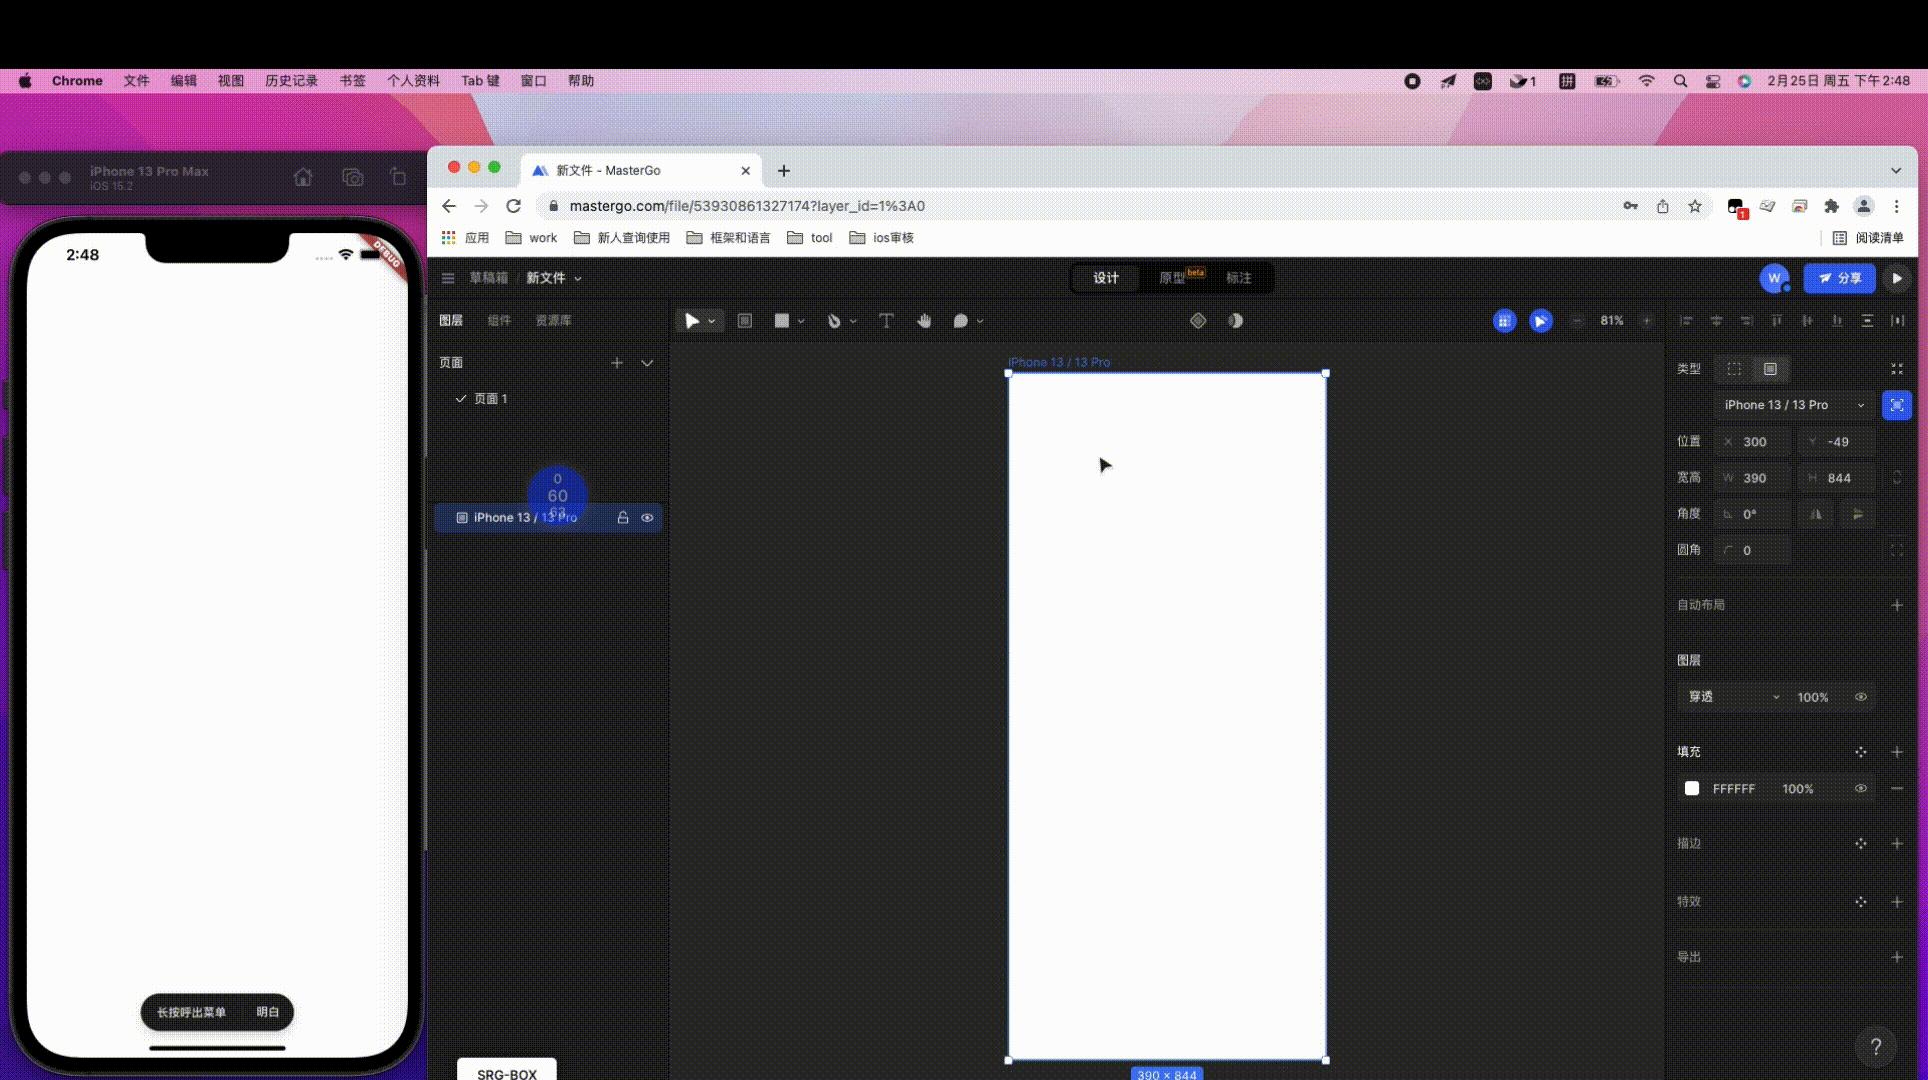The image size is (1928, 1080).
Task: Collapse the 页面 pages list
Action: [647, 363]
